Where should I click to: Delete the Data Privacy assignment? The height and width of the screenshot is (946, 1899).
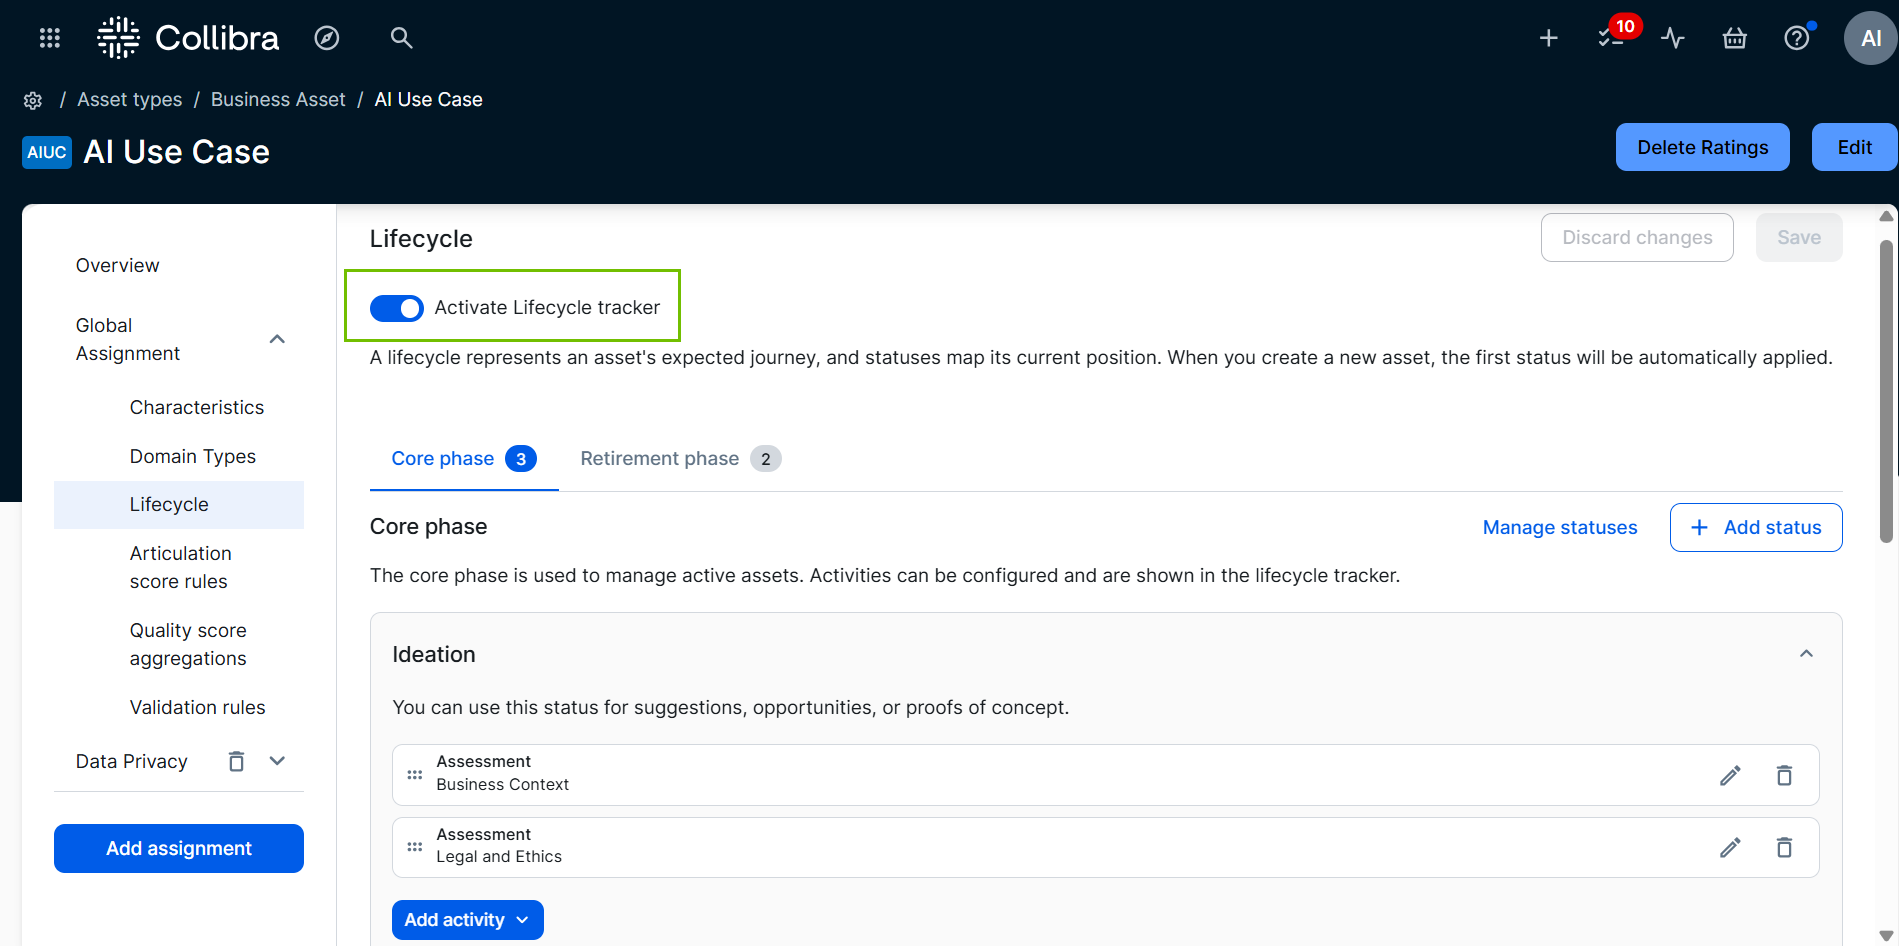tap(236, 762)
